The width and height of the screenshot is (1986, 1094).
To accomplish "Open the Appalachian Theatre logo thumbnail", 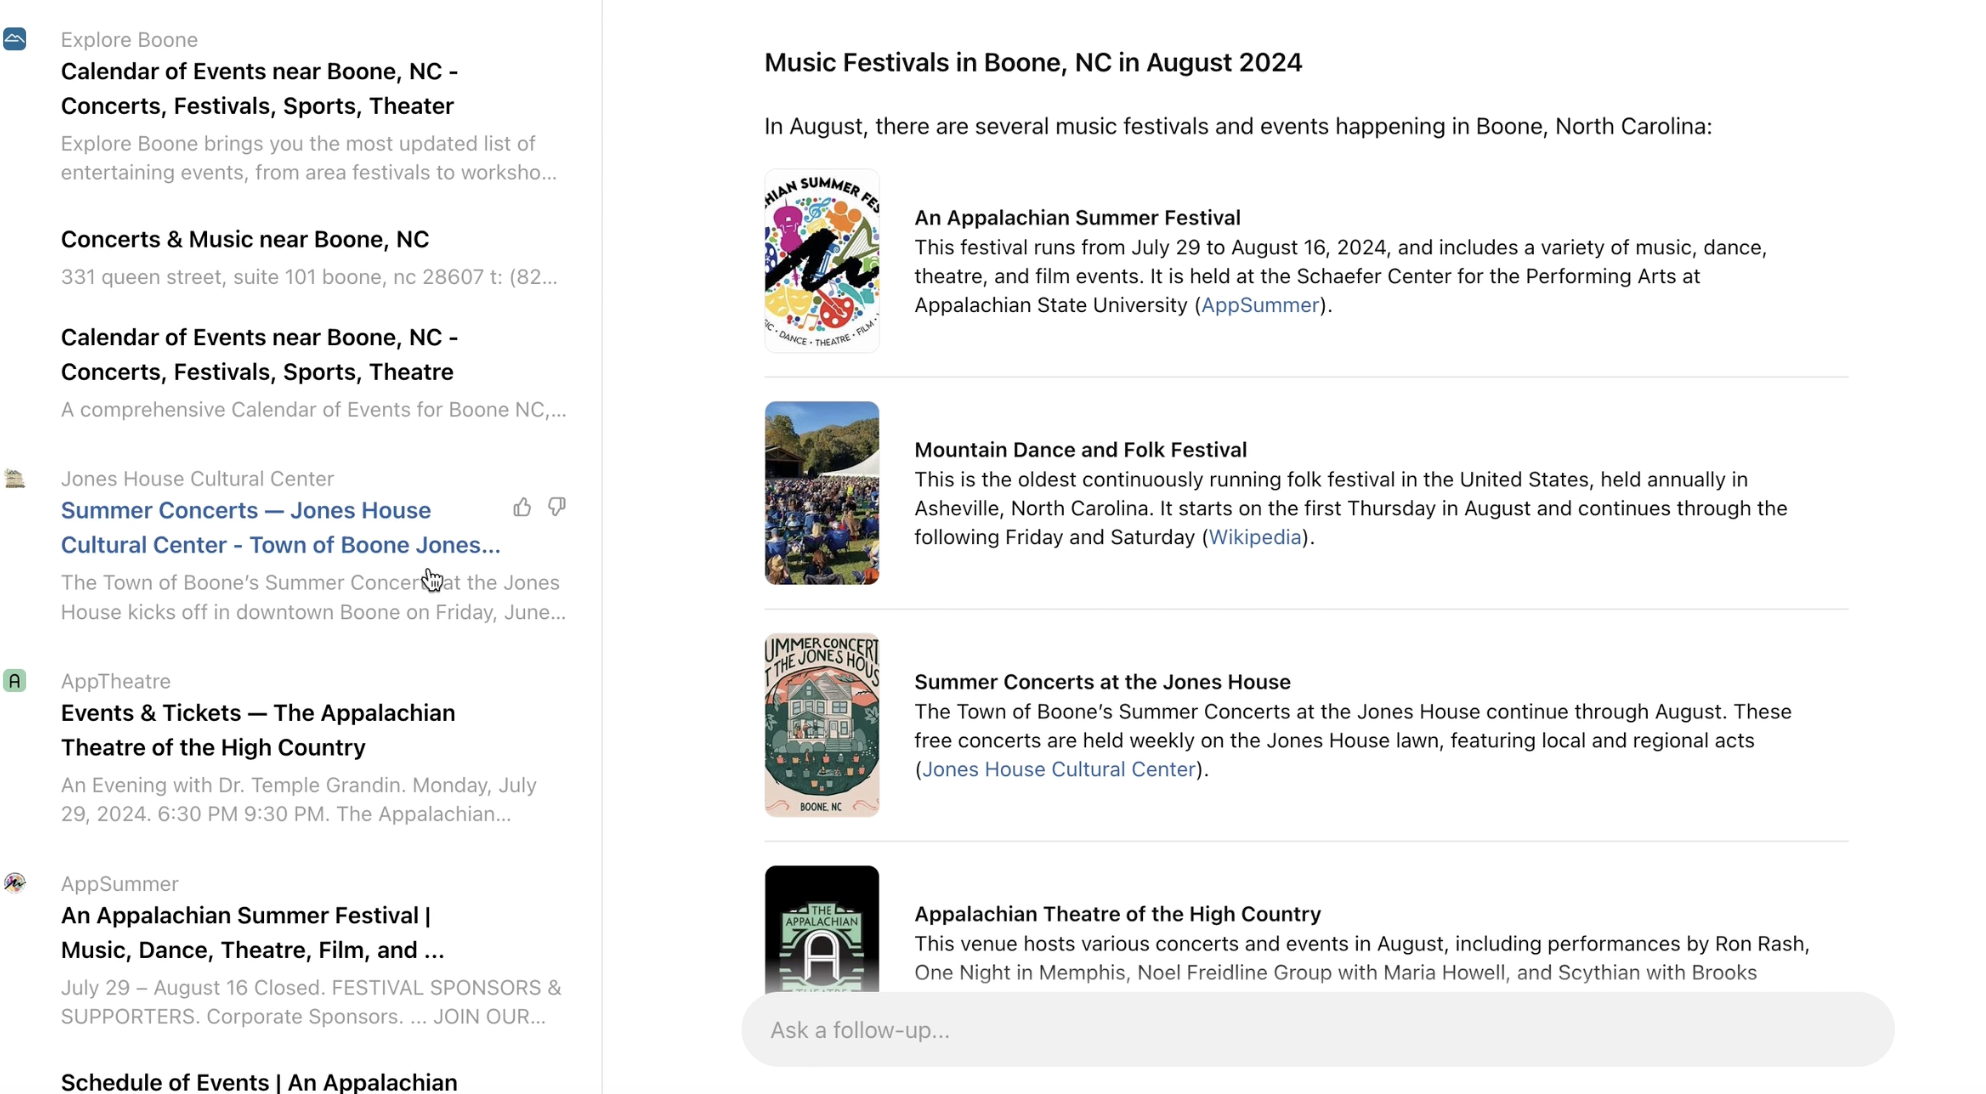I will pos(821,930).
